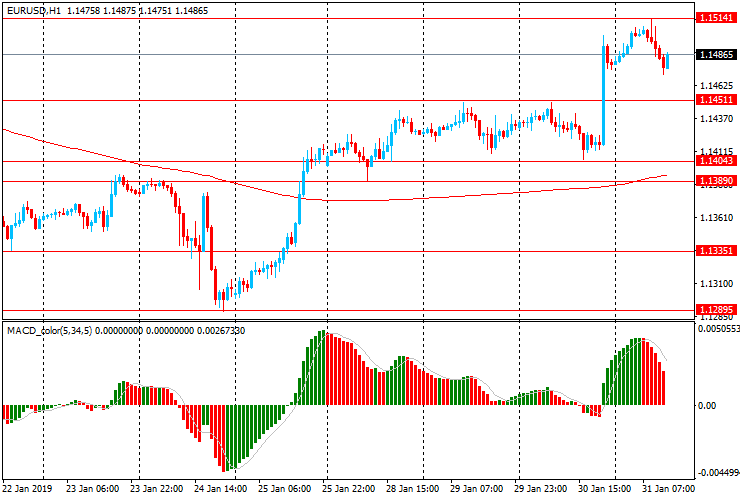The image size is (740, 500).
Task: Select the 31 Jan 07:00 time label
Action: [x=668, y=489]
